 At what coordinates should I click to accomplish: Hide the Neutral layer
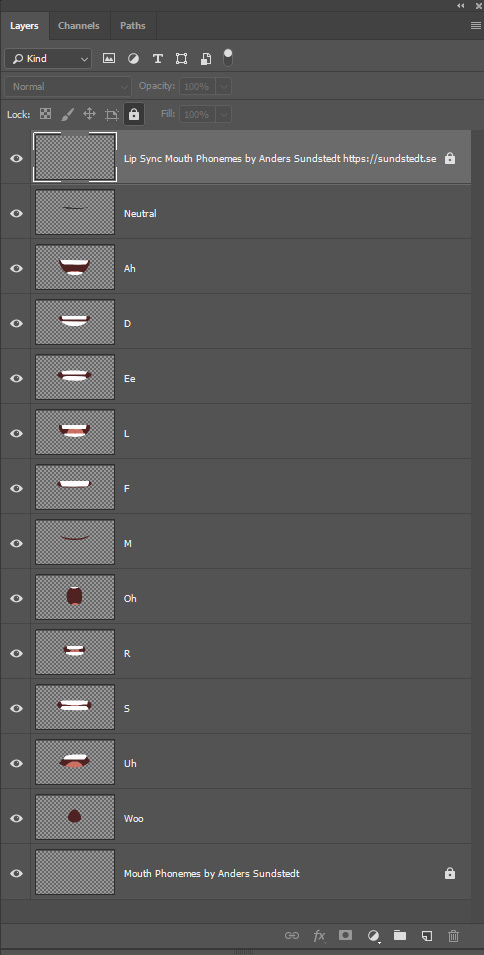coord(16,213)
